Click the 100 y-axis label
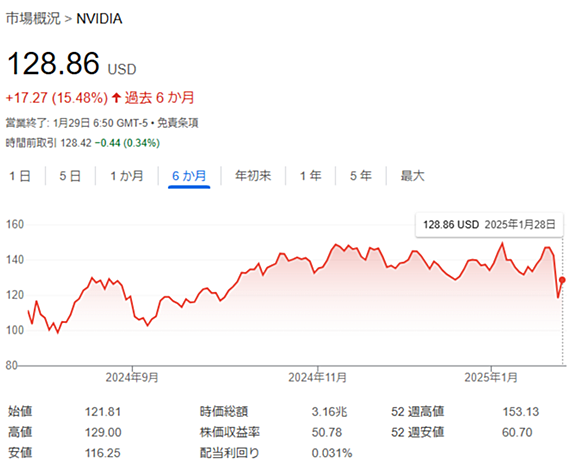 15,330
